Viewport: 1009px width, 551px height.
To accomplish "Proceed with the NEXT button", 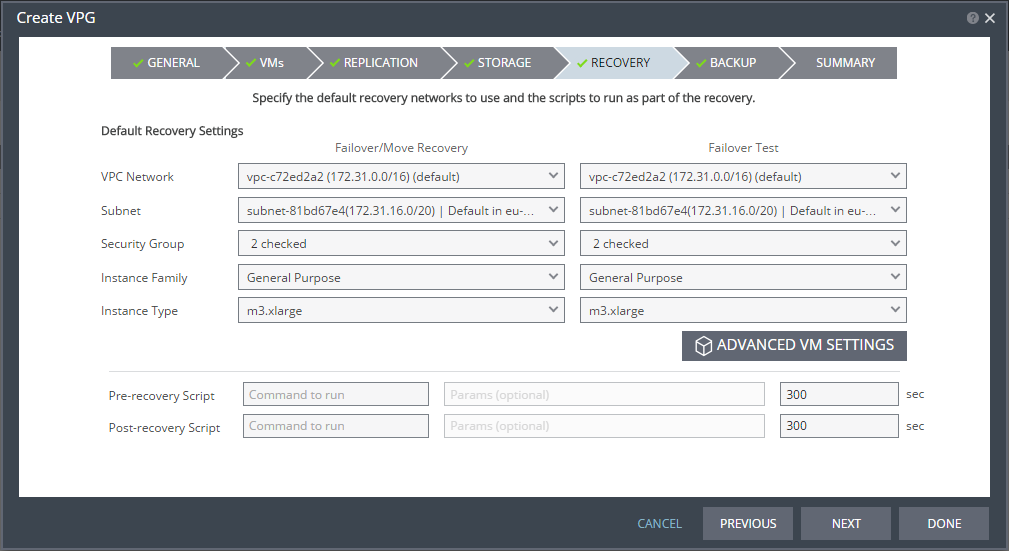I will (846, 524).
